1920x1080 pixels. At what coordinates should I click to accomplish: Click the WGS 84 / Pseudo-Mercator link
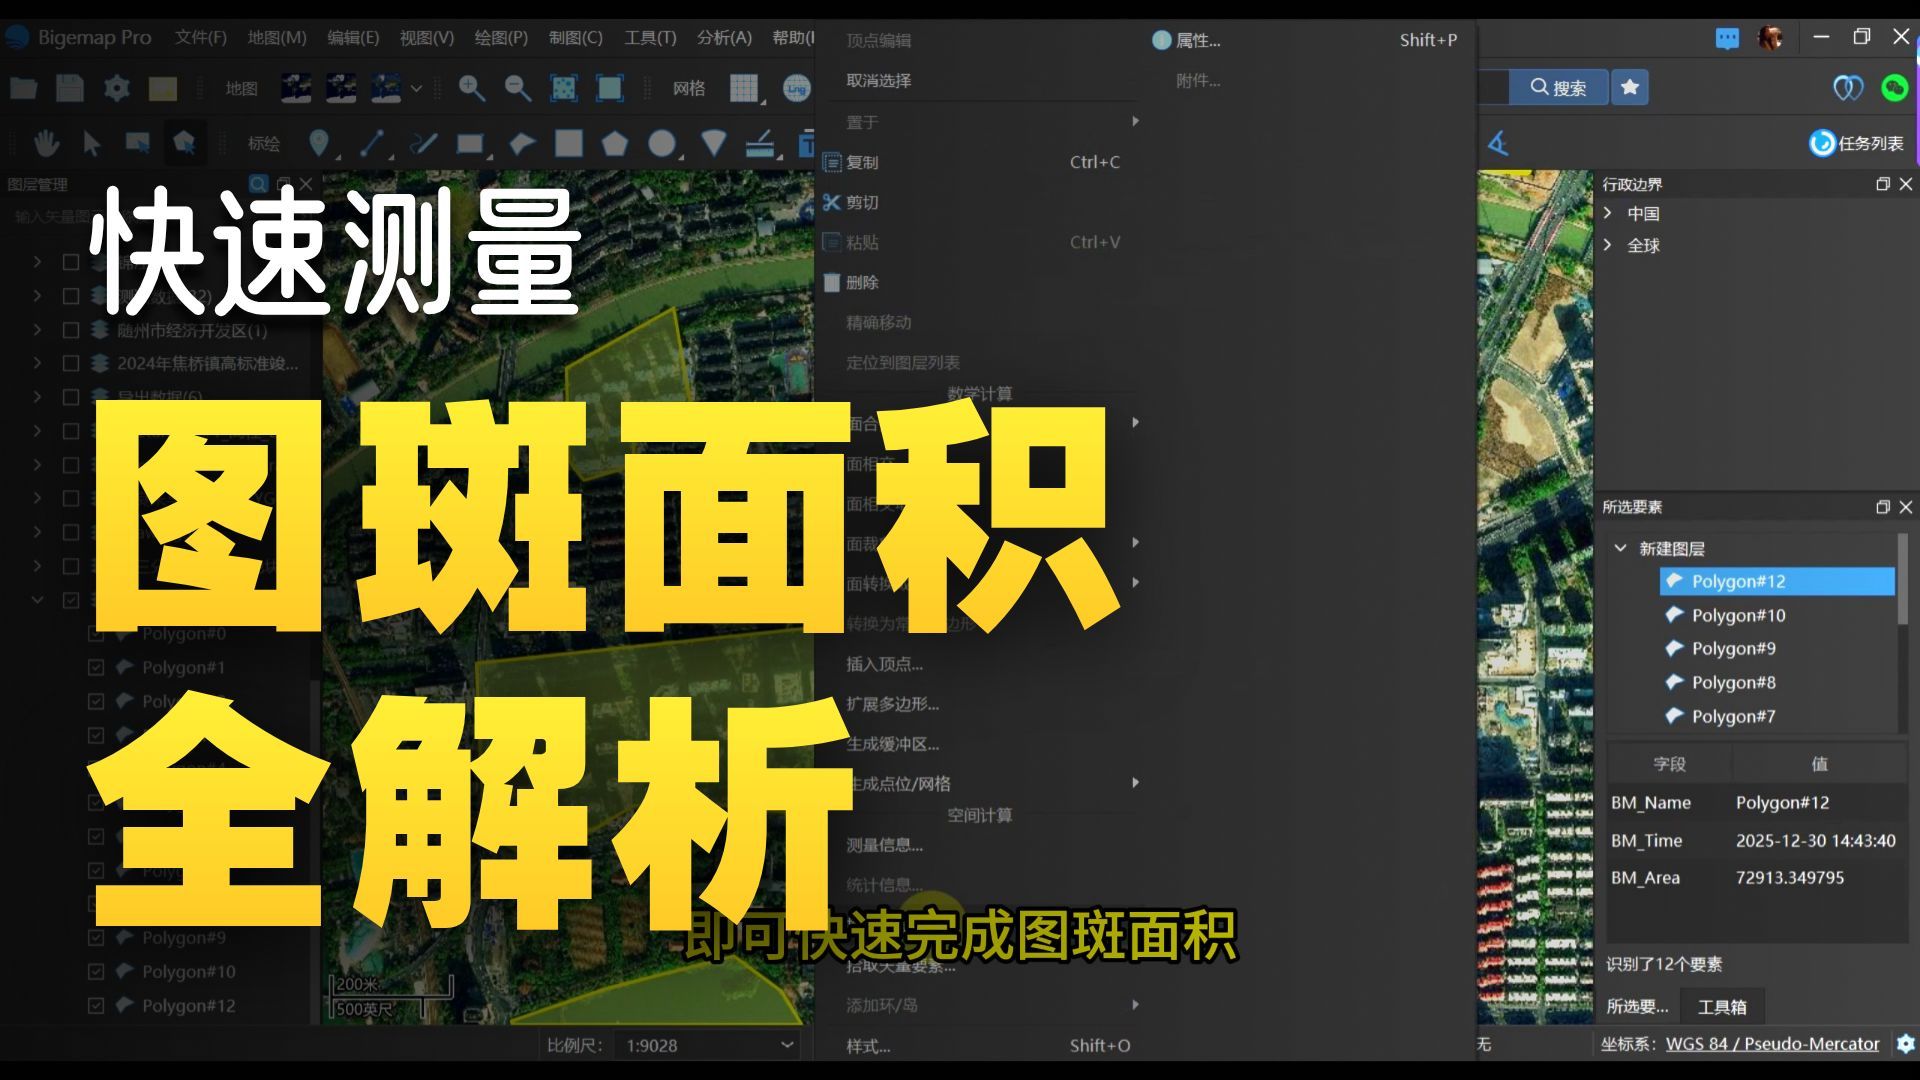(1772, 1044)
